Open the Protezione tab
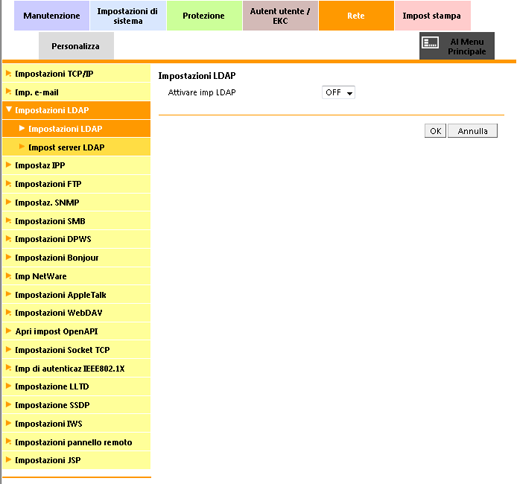517x484 pixels. pyautogui.click(x=204, y=16)
